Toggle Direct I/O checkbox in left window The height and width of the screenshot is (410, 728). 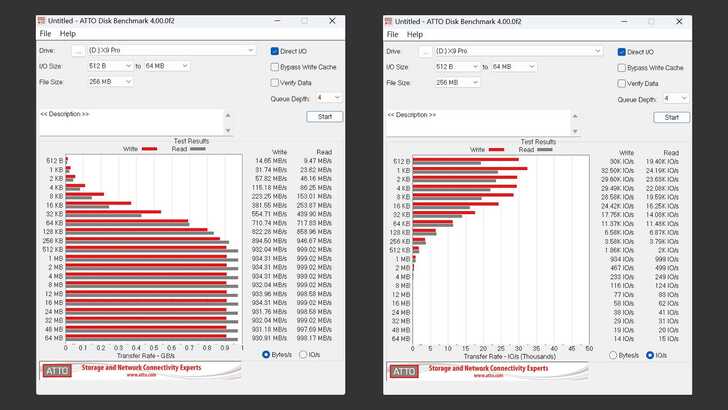[275, 51]
